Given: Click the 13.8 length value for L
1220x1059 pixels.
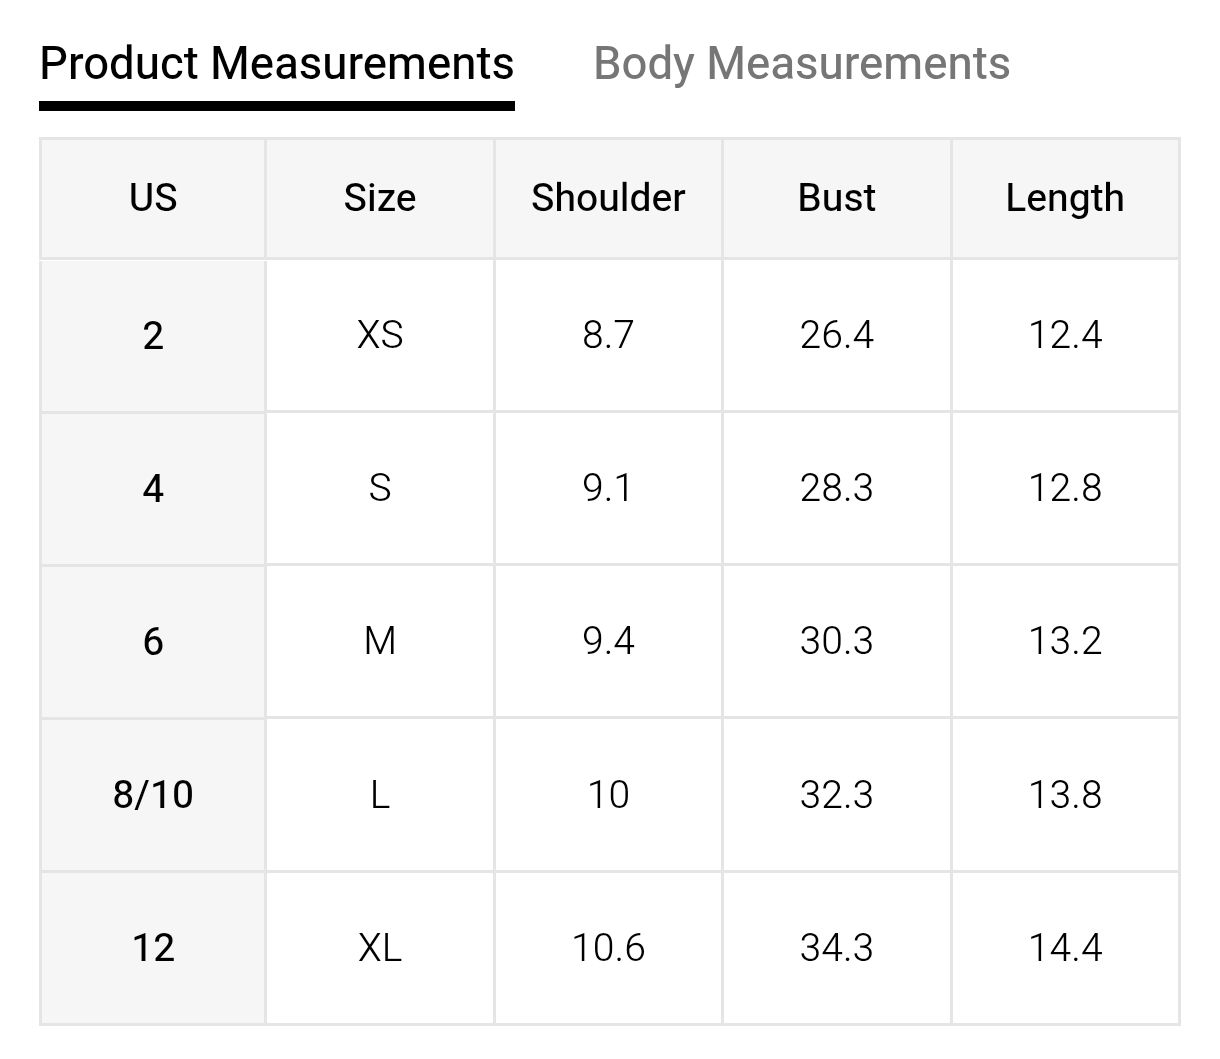Looking at the screenshot, I should click(x=1065, y=795).
